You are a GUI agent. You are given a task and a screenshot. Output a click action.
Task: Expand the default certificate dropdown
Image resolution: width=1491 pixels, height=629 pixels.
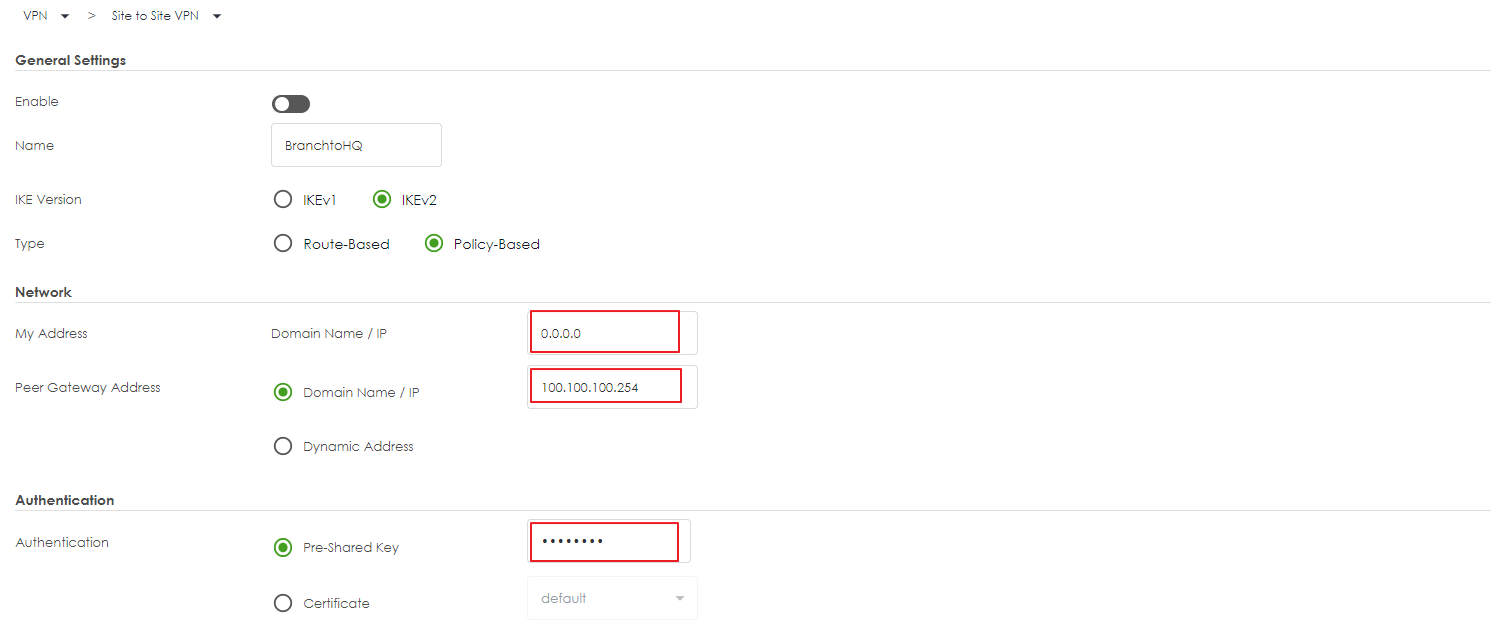tap(612, 598)
